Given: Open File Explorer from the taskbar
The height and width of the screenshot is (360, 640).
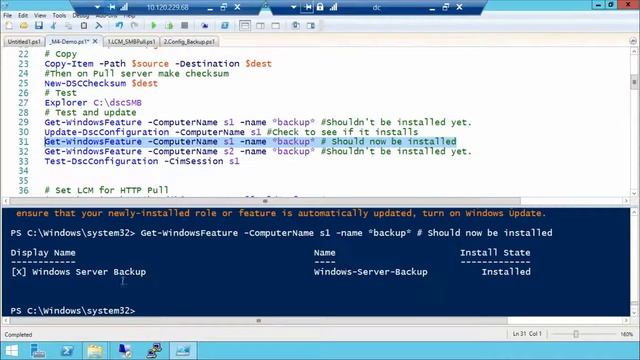Looking at the screenshot, I should point(96,351).
